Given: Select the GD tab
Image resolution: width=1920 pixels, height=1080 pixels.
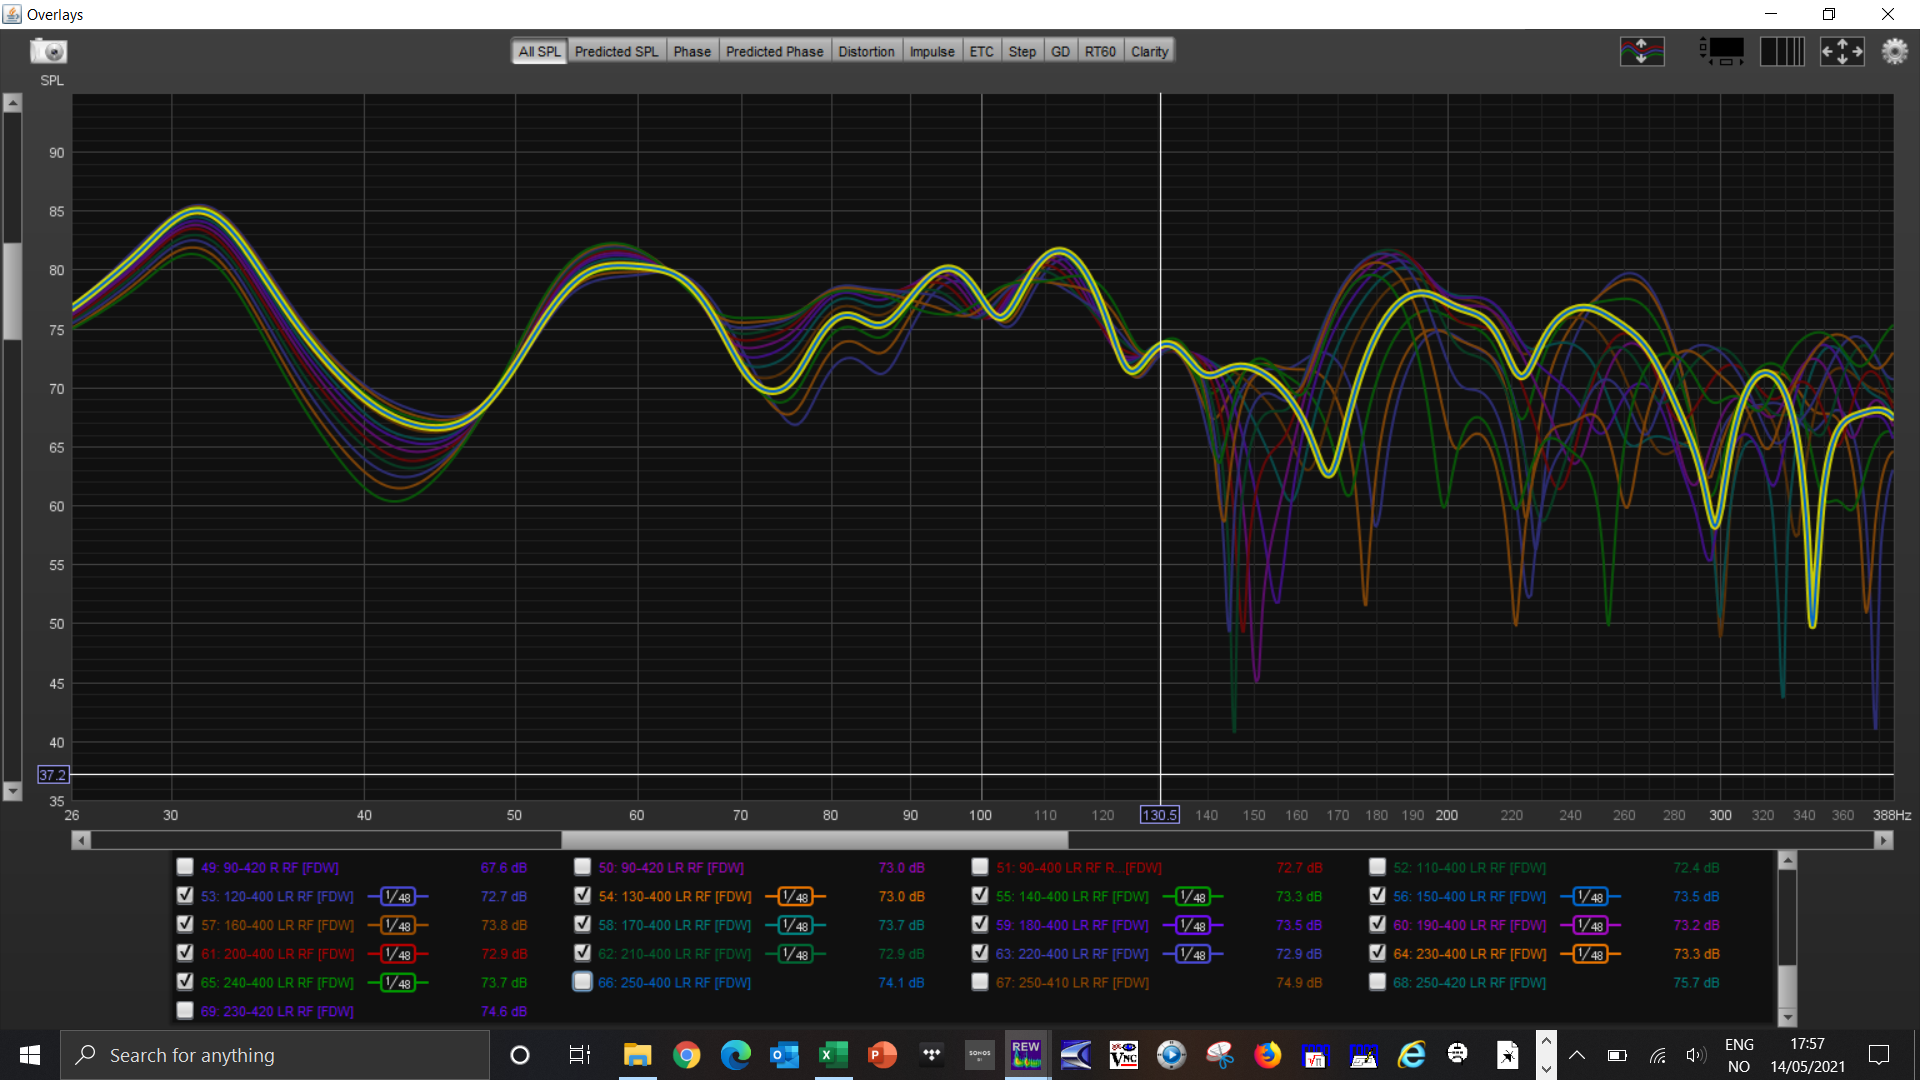Looking at the screenshot, I should tap(1060, 51).
